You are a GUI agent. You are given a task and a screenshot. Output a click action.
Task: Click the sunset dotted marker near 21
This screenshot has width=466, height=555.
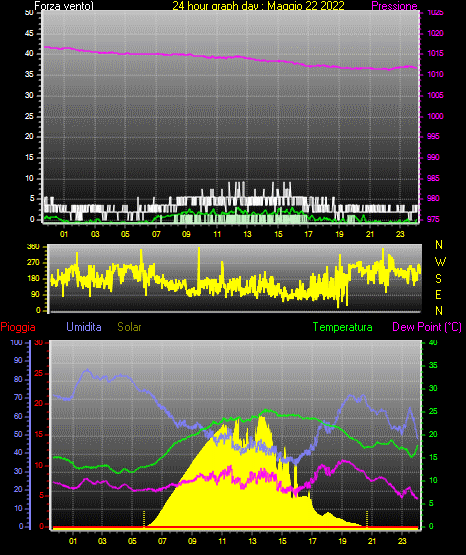point(367,519)
